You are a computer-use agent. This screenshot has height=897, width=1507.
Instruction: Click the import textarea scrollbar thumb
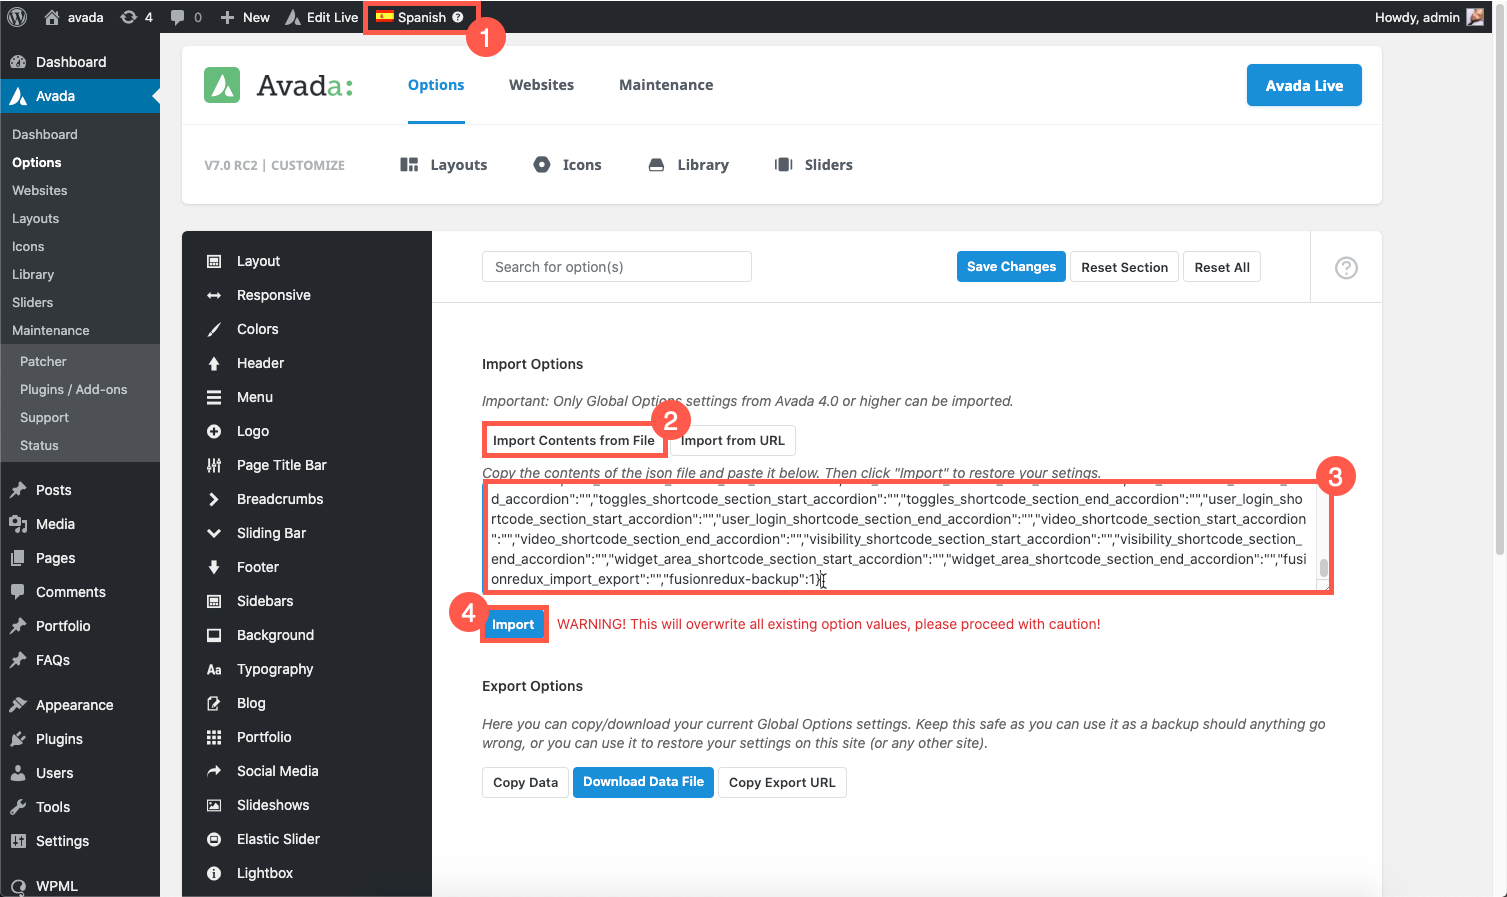[x=1323, y=568]
